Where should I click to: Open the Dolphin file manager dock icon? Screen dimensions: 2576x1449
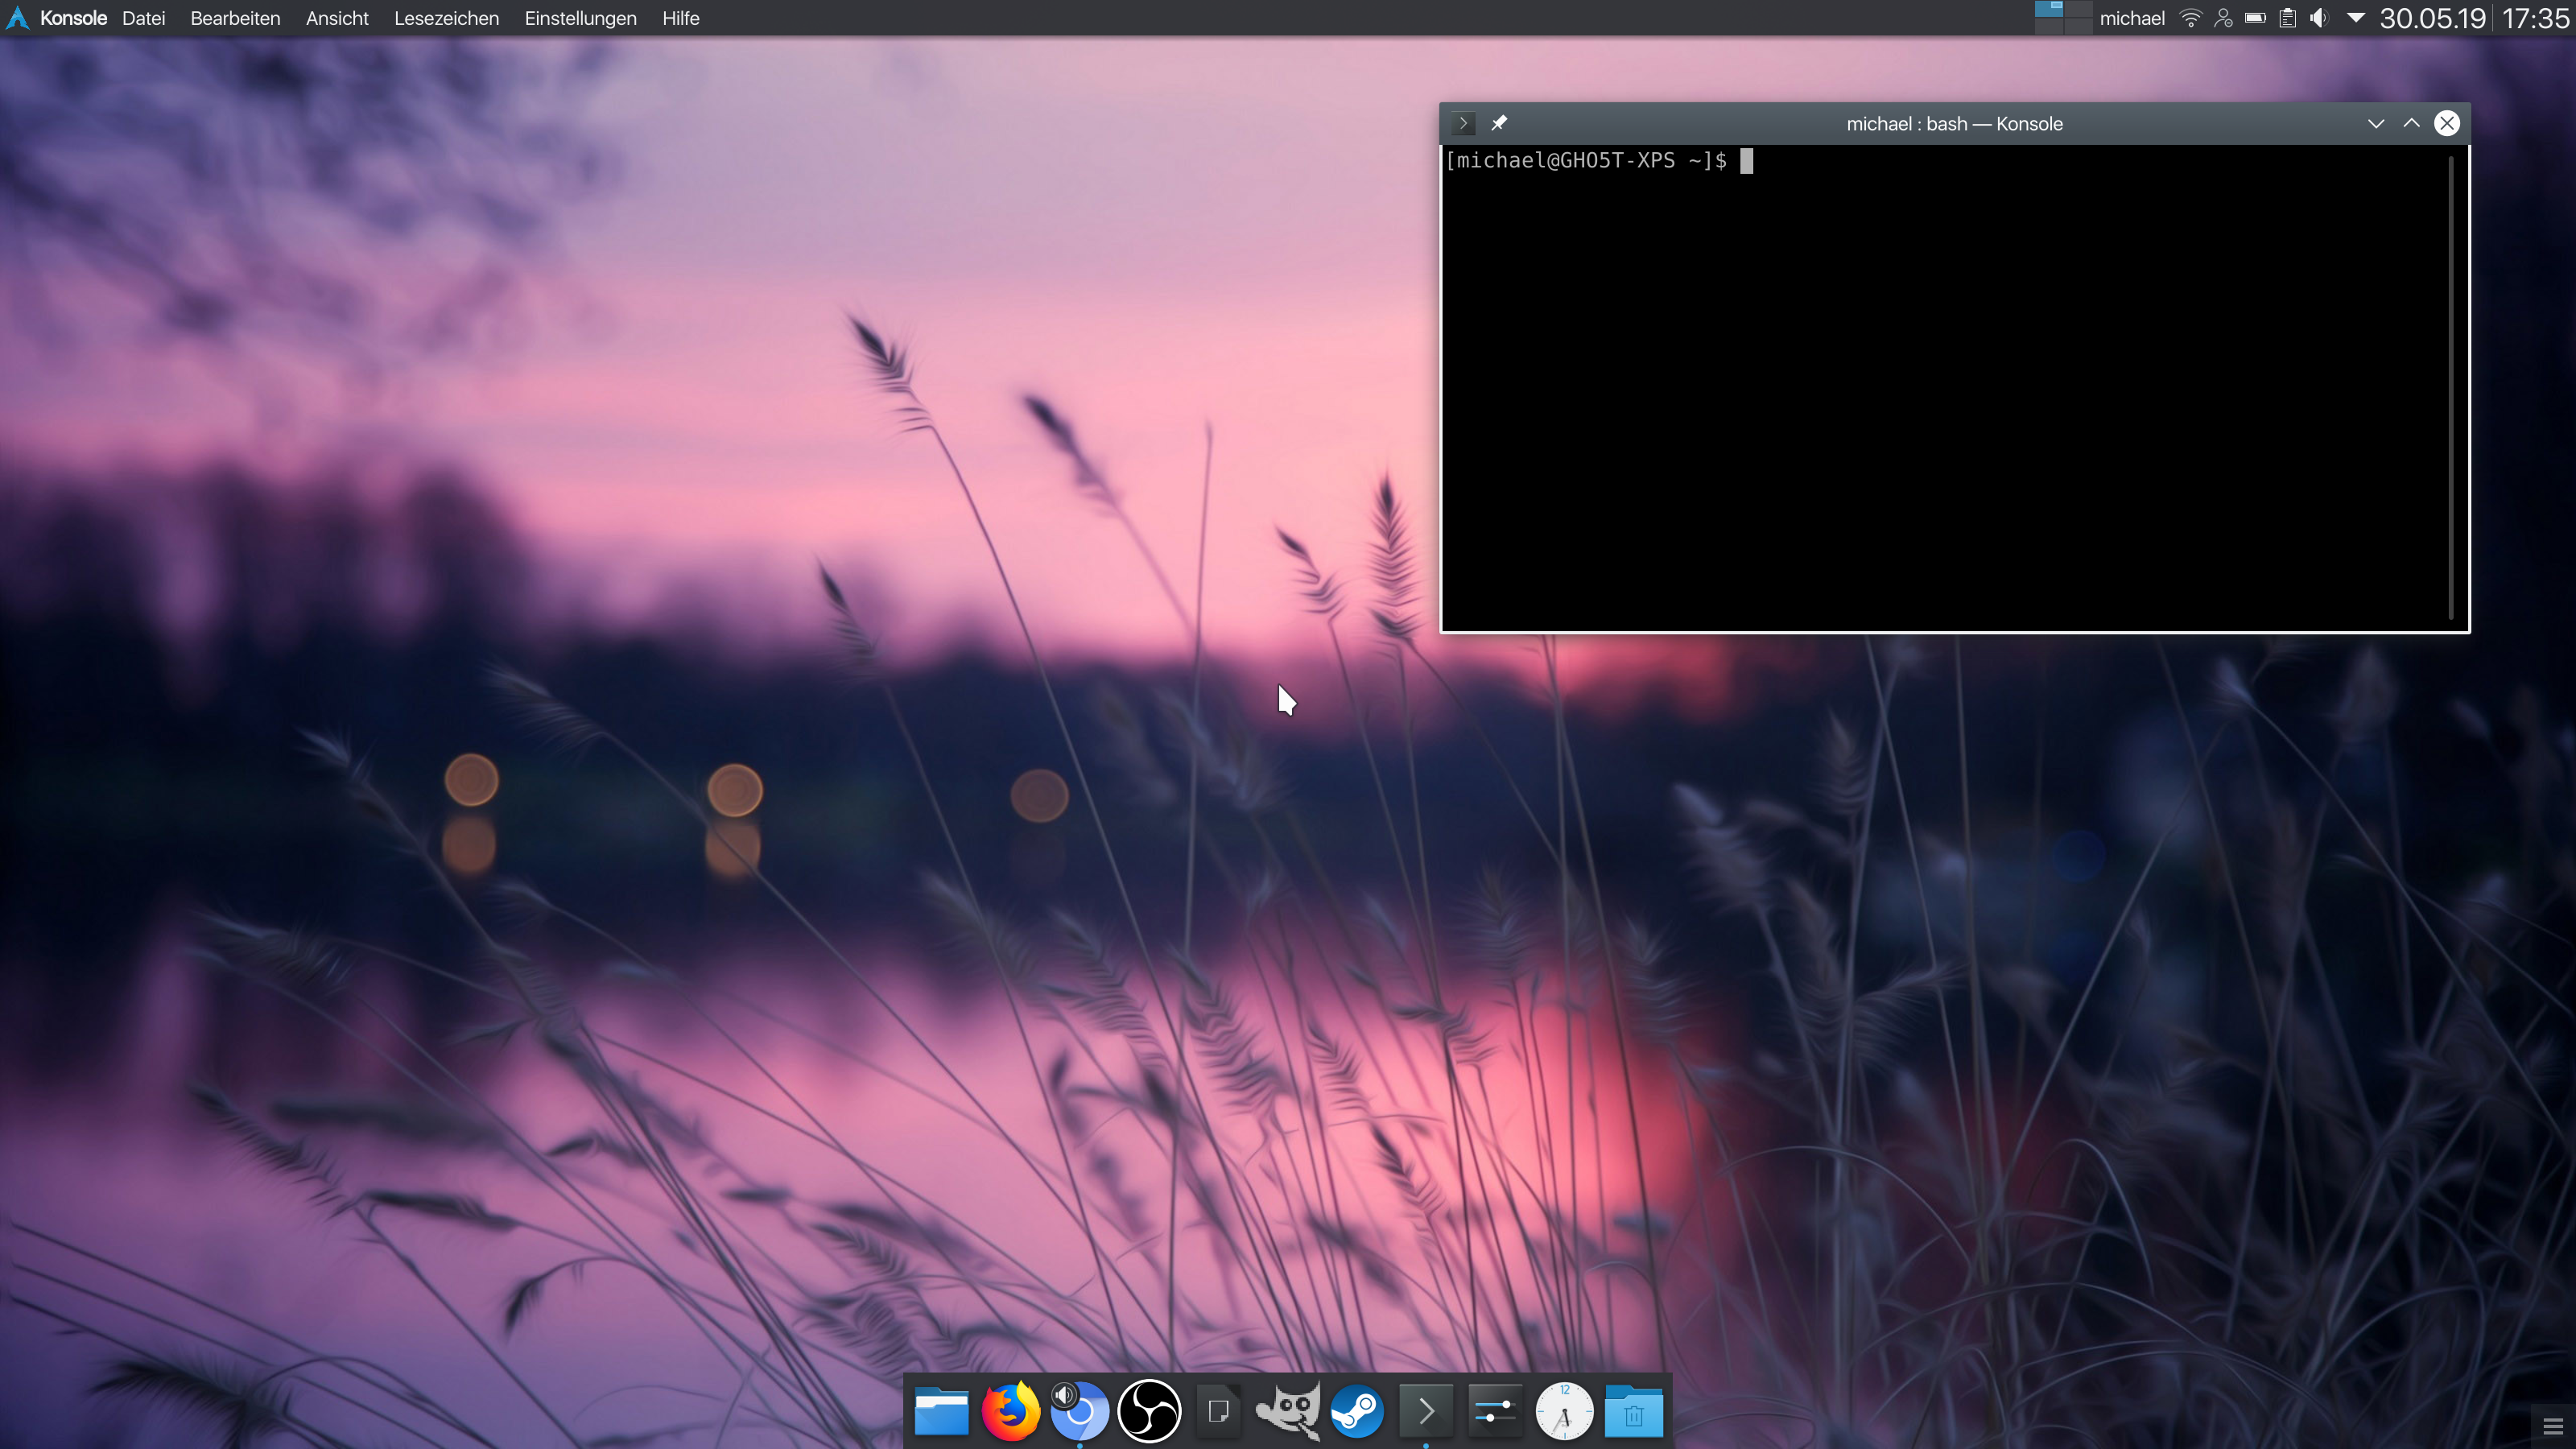pos(941,1411)
